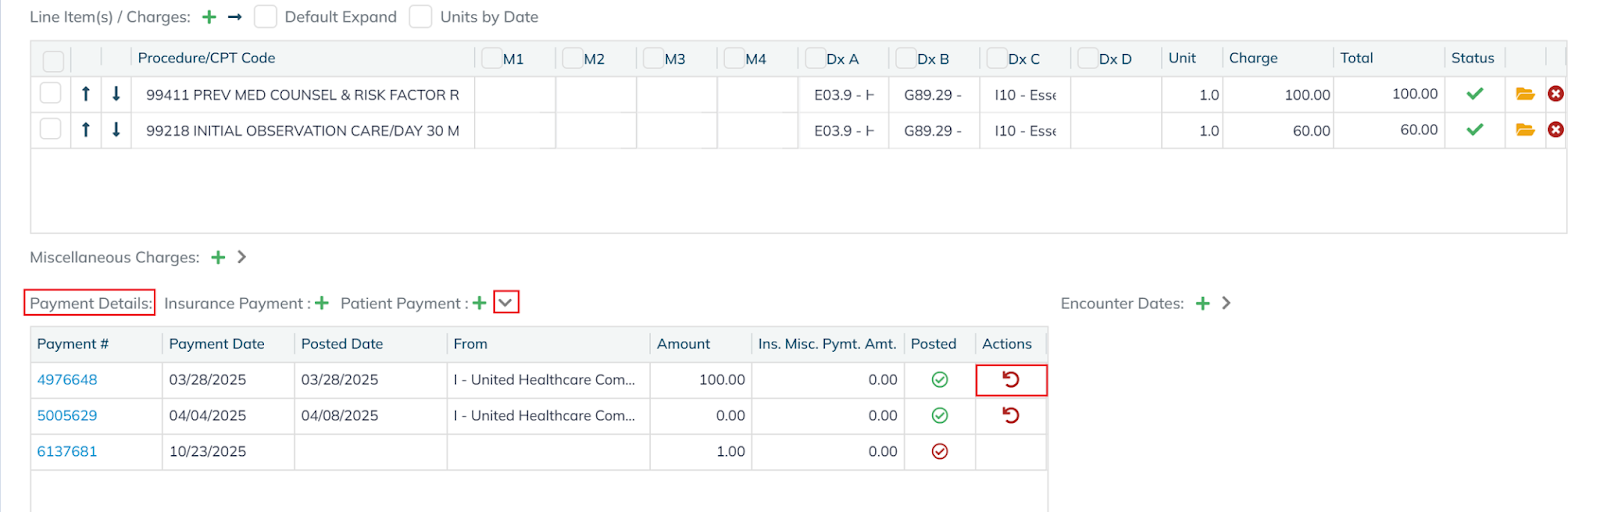Click the Payment Date column header
Image resolution: width=1600 pixels, height=512 pixels.
click(217, 344)
